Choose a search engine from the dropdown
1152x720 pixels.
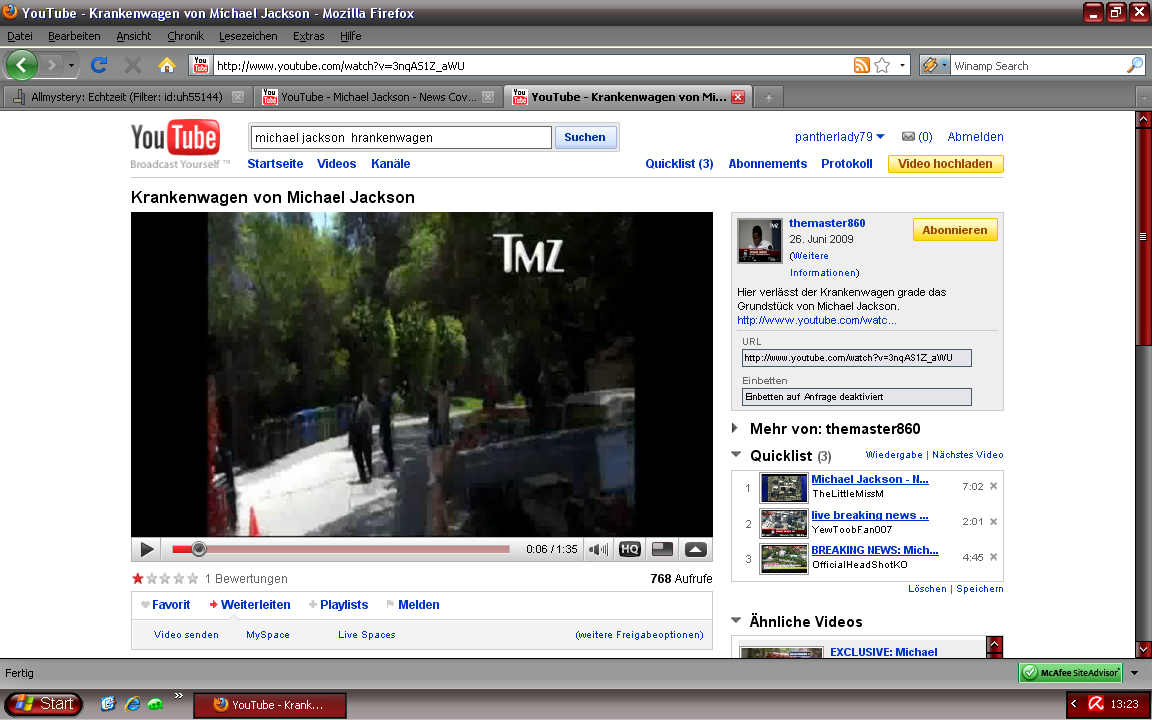(935, 65)
